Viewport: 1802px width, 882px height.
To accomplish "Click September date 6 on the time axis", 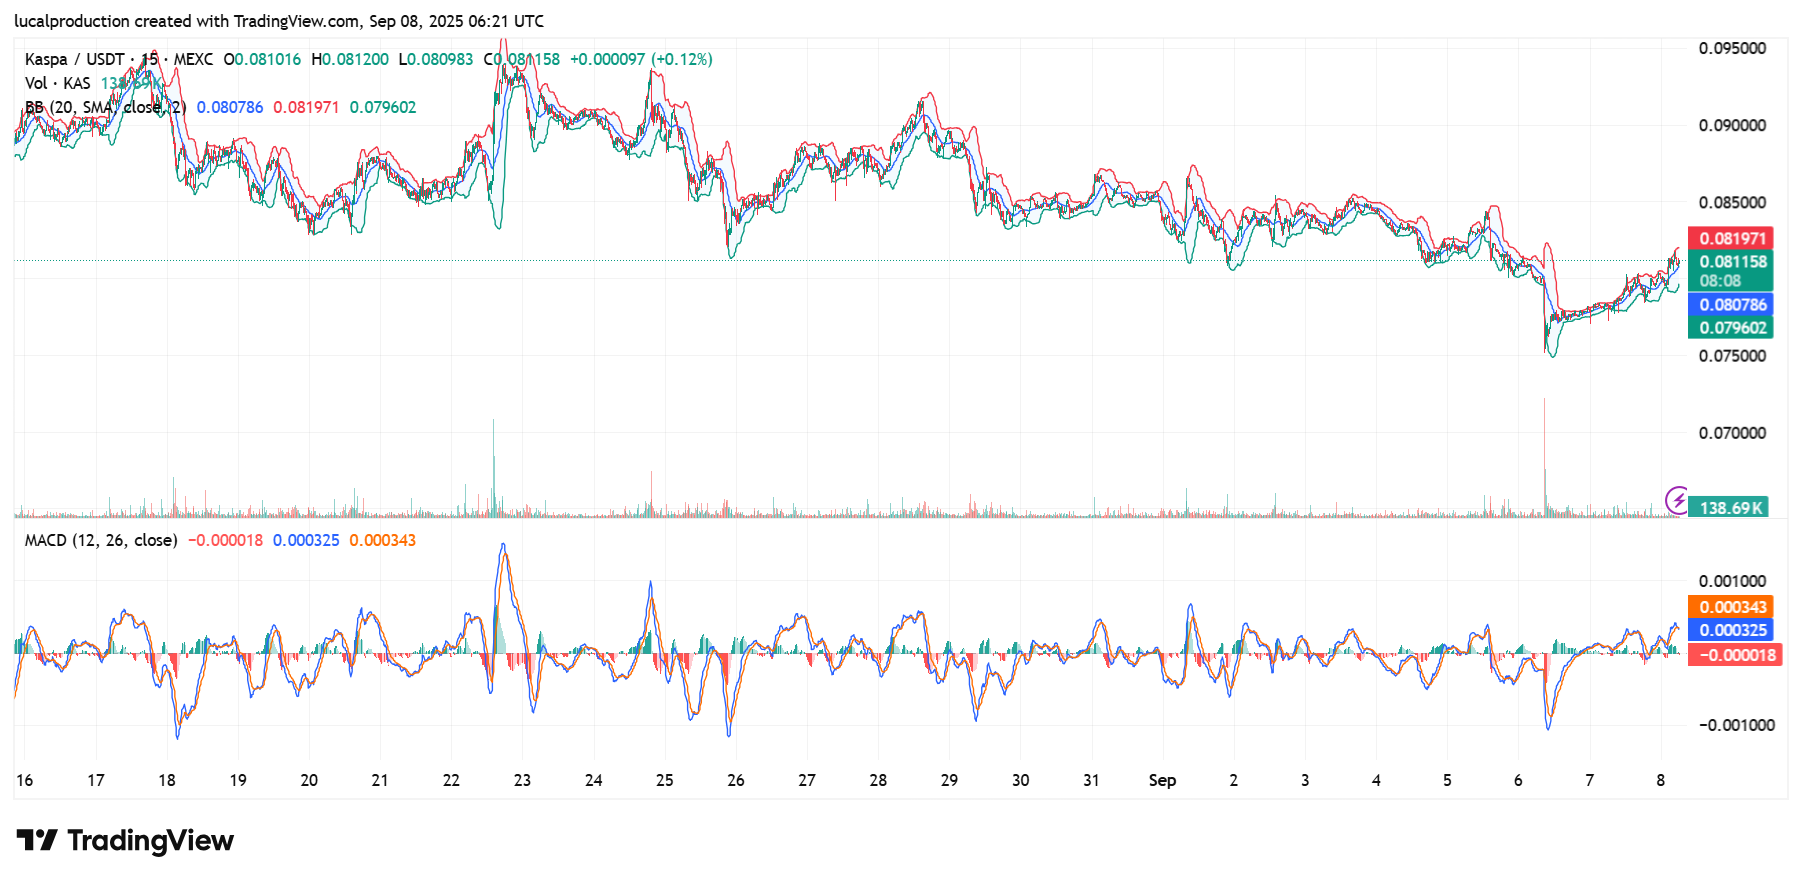I will coord(1518,780).
